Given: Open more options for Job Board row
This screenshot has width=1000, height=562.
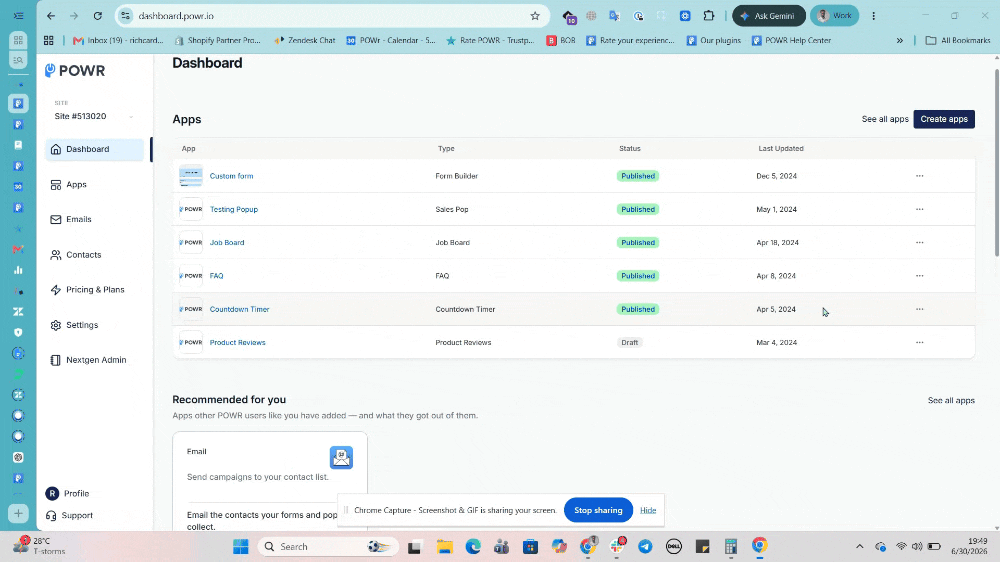Looking at the screenshot, I should 919,242.
